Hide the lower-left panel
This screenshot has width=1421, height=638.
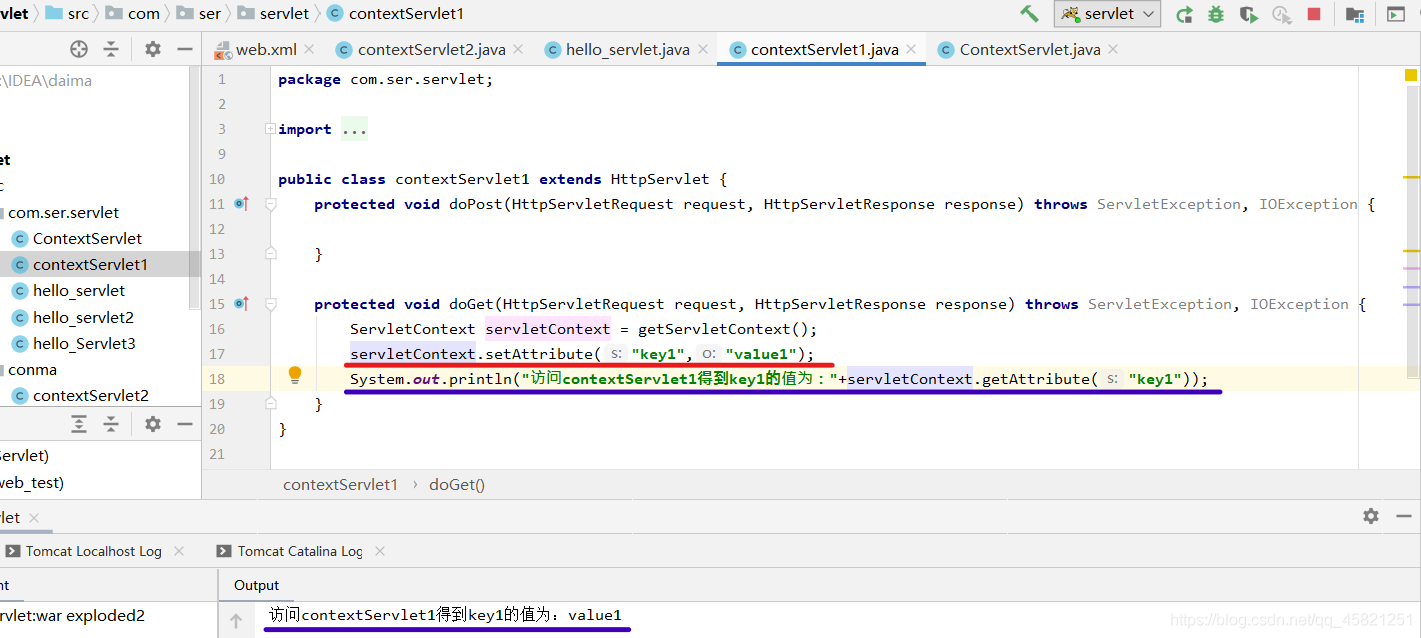pos(184,424)
